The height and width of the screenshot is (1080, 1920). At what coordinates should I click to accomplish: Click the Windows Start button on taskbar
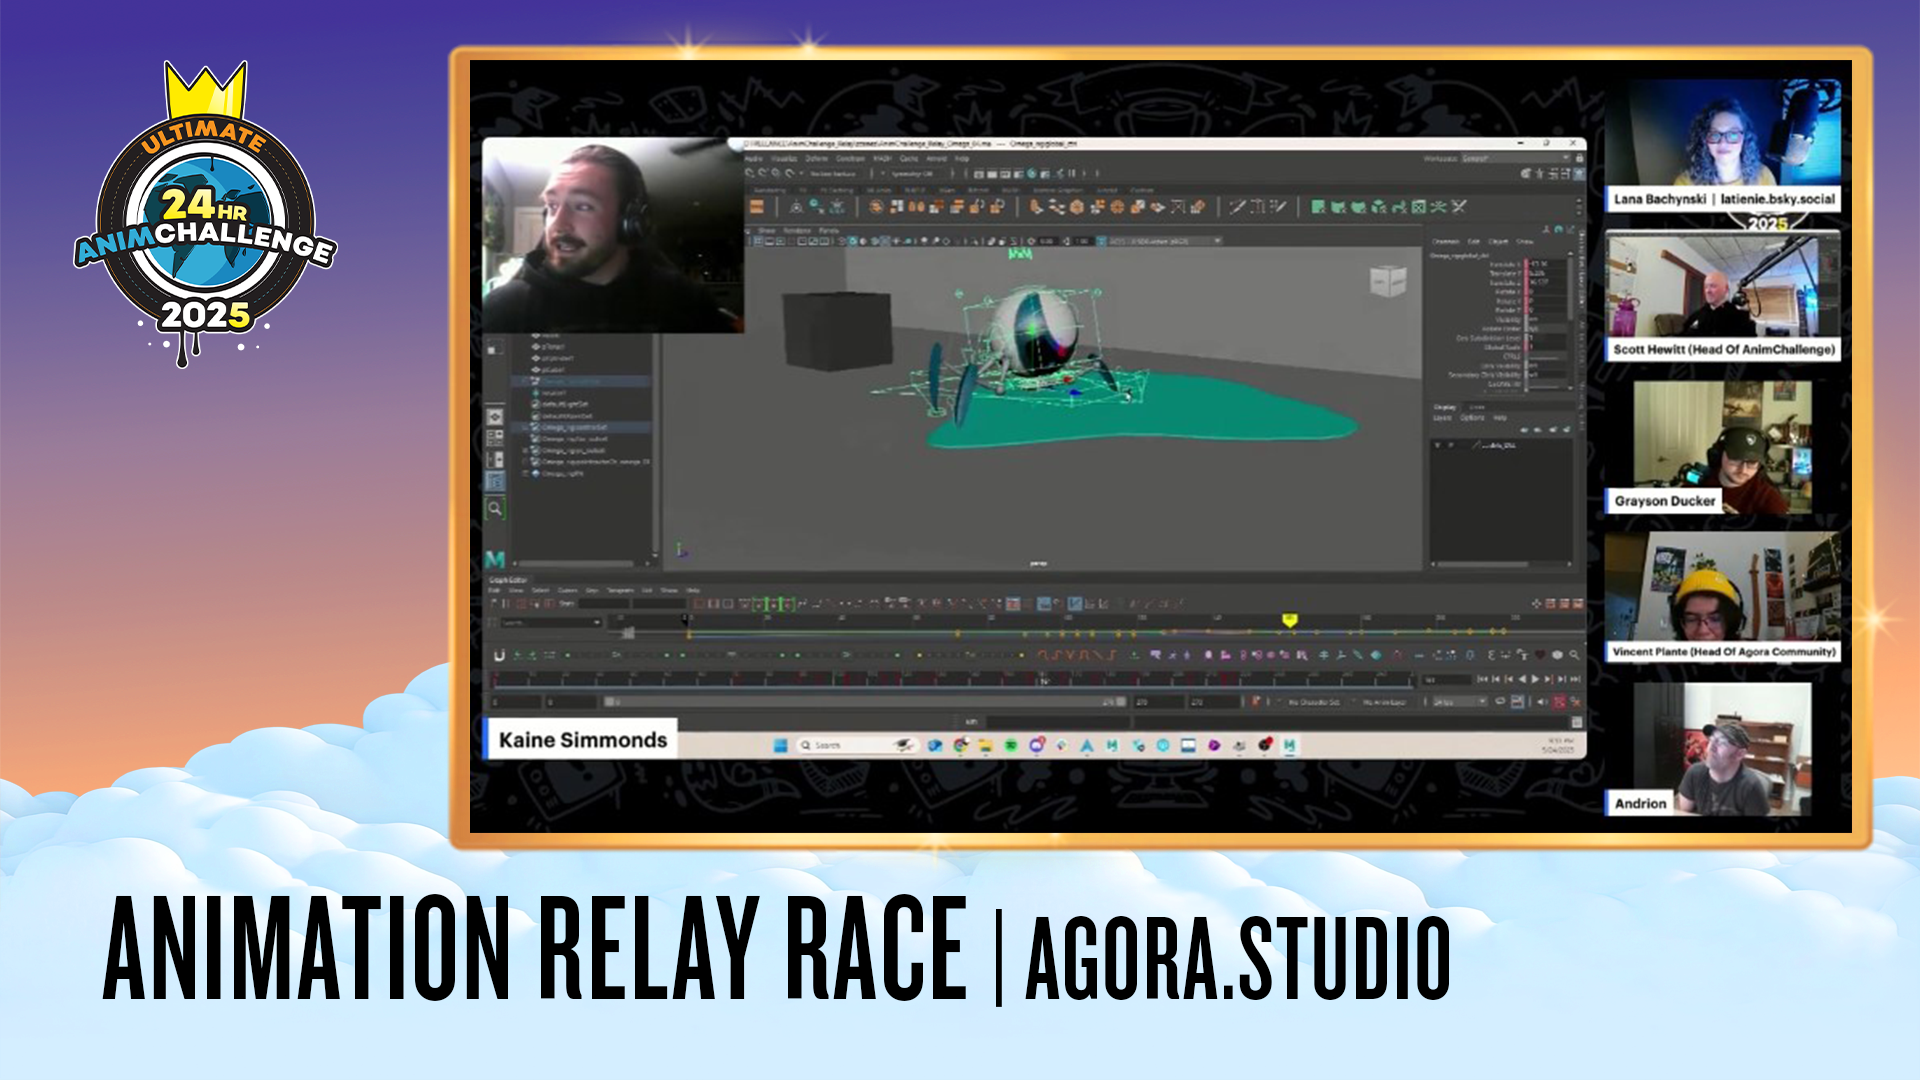tap(780, 745)
